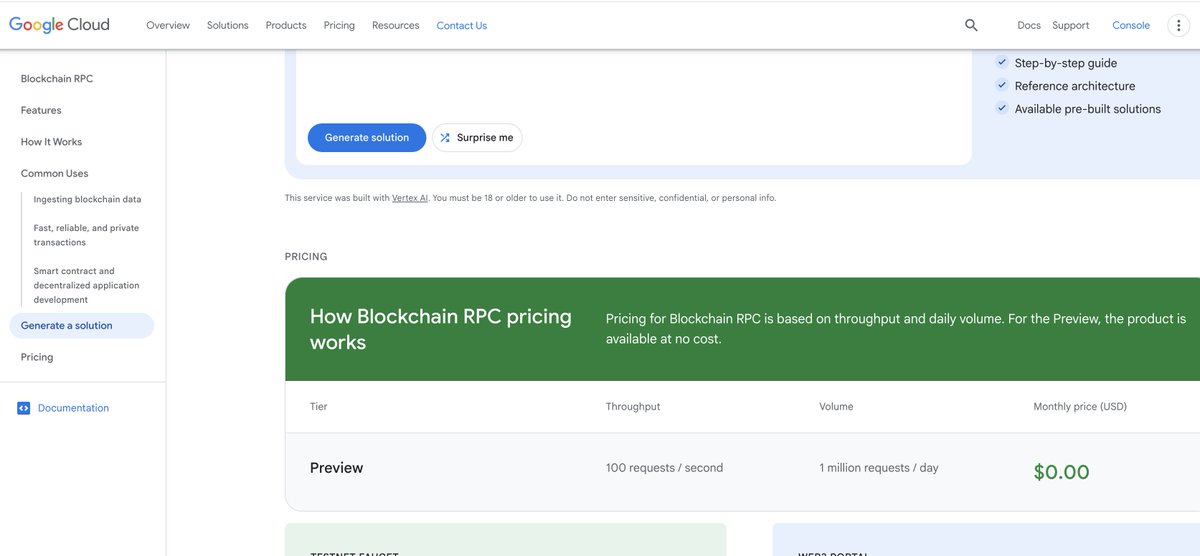Jump to Features in the sidebar
Image resolution: width=1200 pixels, height=556 pixels.
coord(41,110)
